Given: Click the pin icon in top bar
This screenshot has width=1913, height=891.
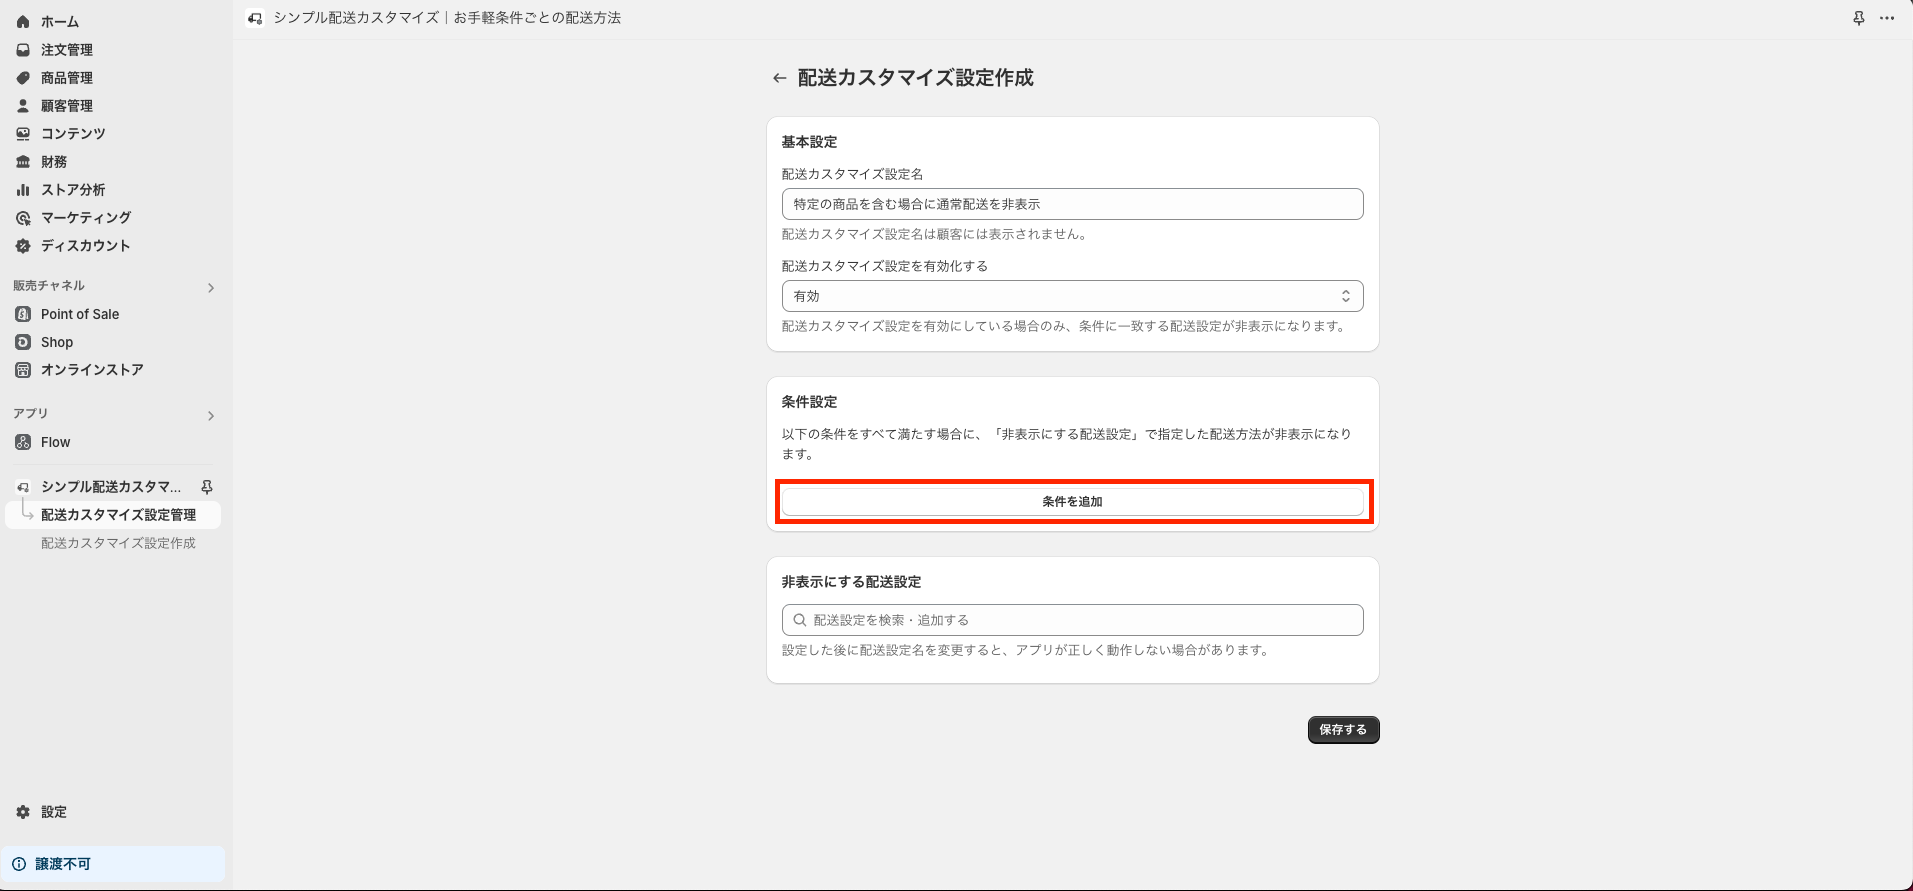Looking at the screenshot, I should [x=1859, y=18].
